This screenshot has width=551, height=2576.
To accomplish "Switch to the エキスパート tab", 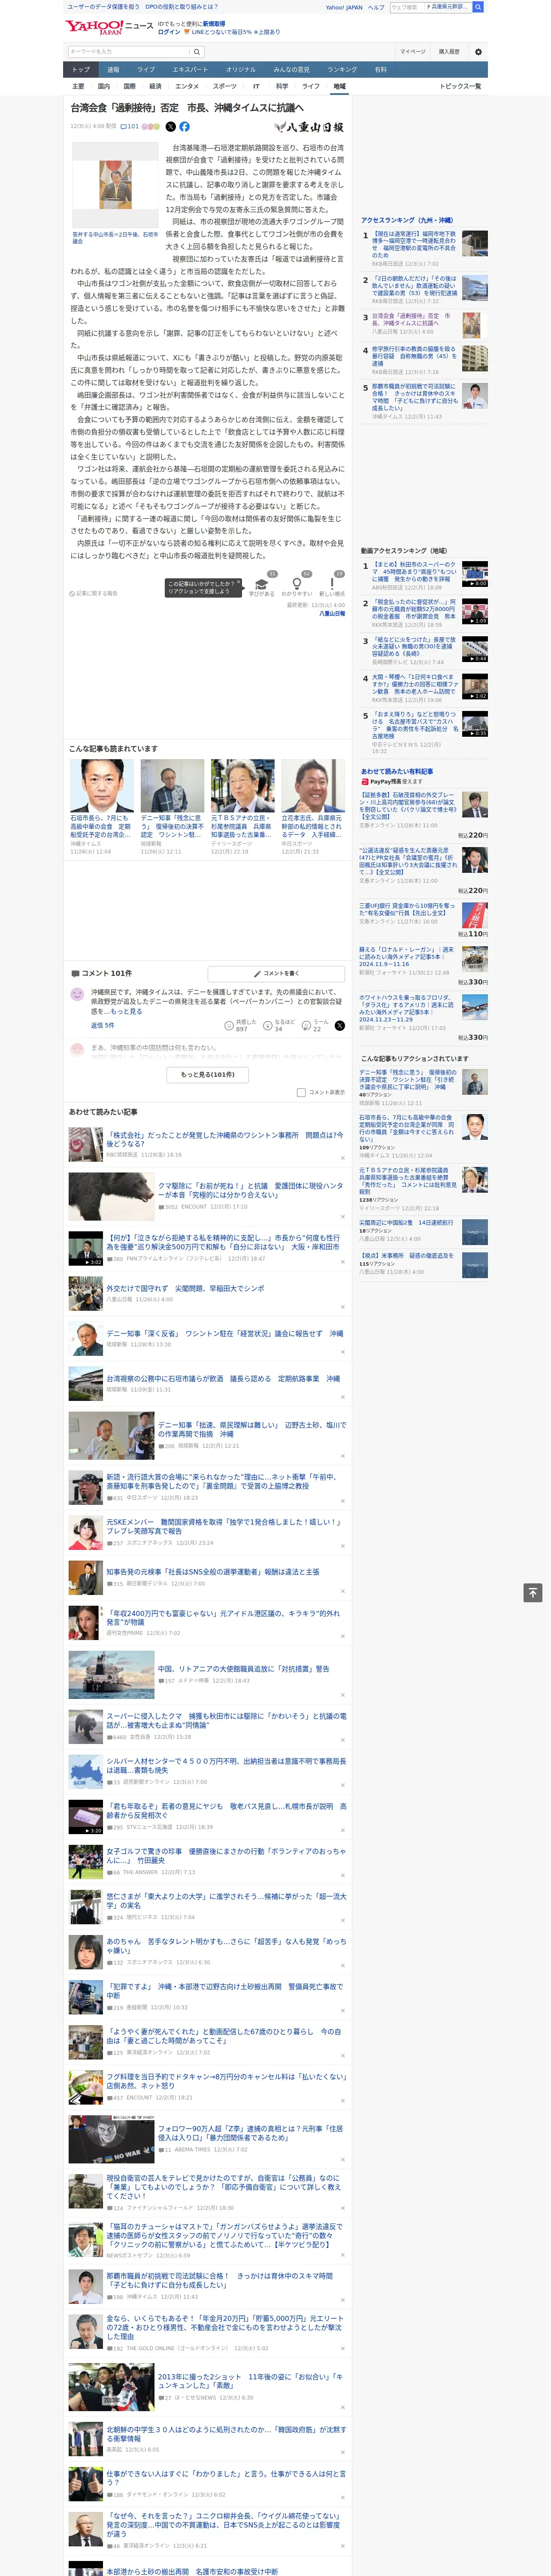I will [190, 70].
